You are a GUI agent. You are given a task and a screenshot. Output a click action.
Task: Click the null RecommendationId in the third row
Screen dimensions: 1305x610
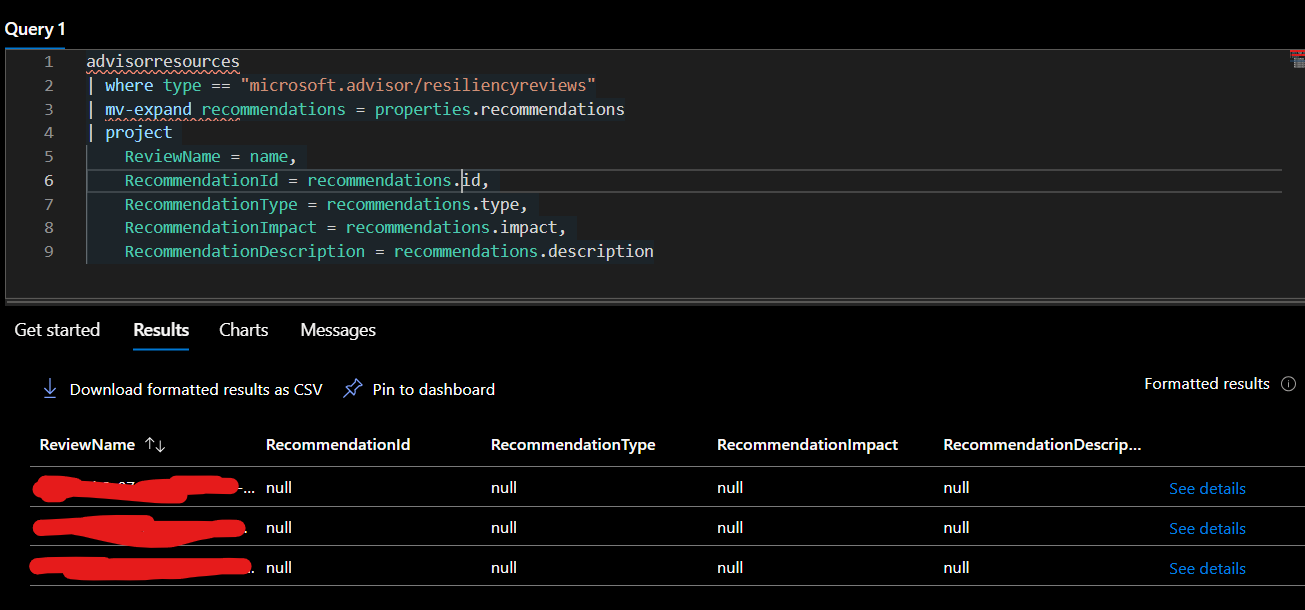(279, 568)
